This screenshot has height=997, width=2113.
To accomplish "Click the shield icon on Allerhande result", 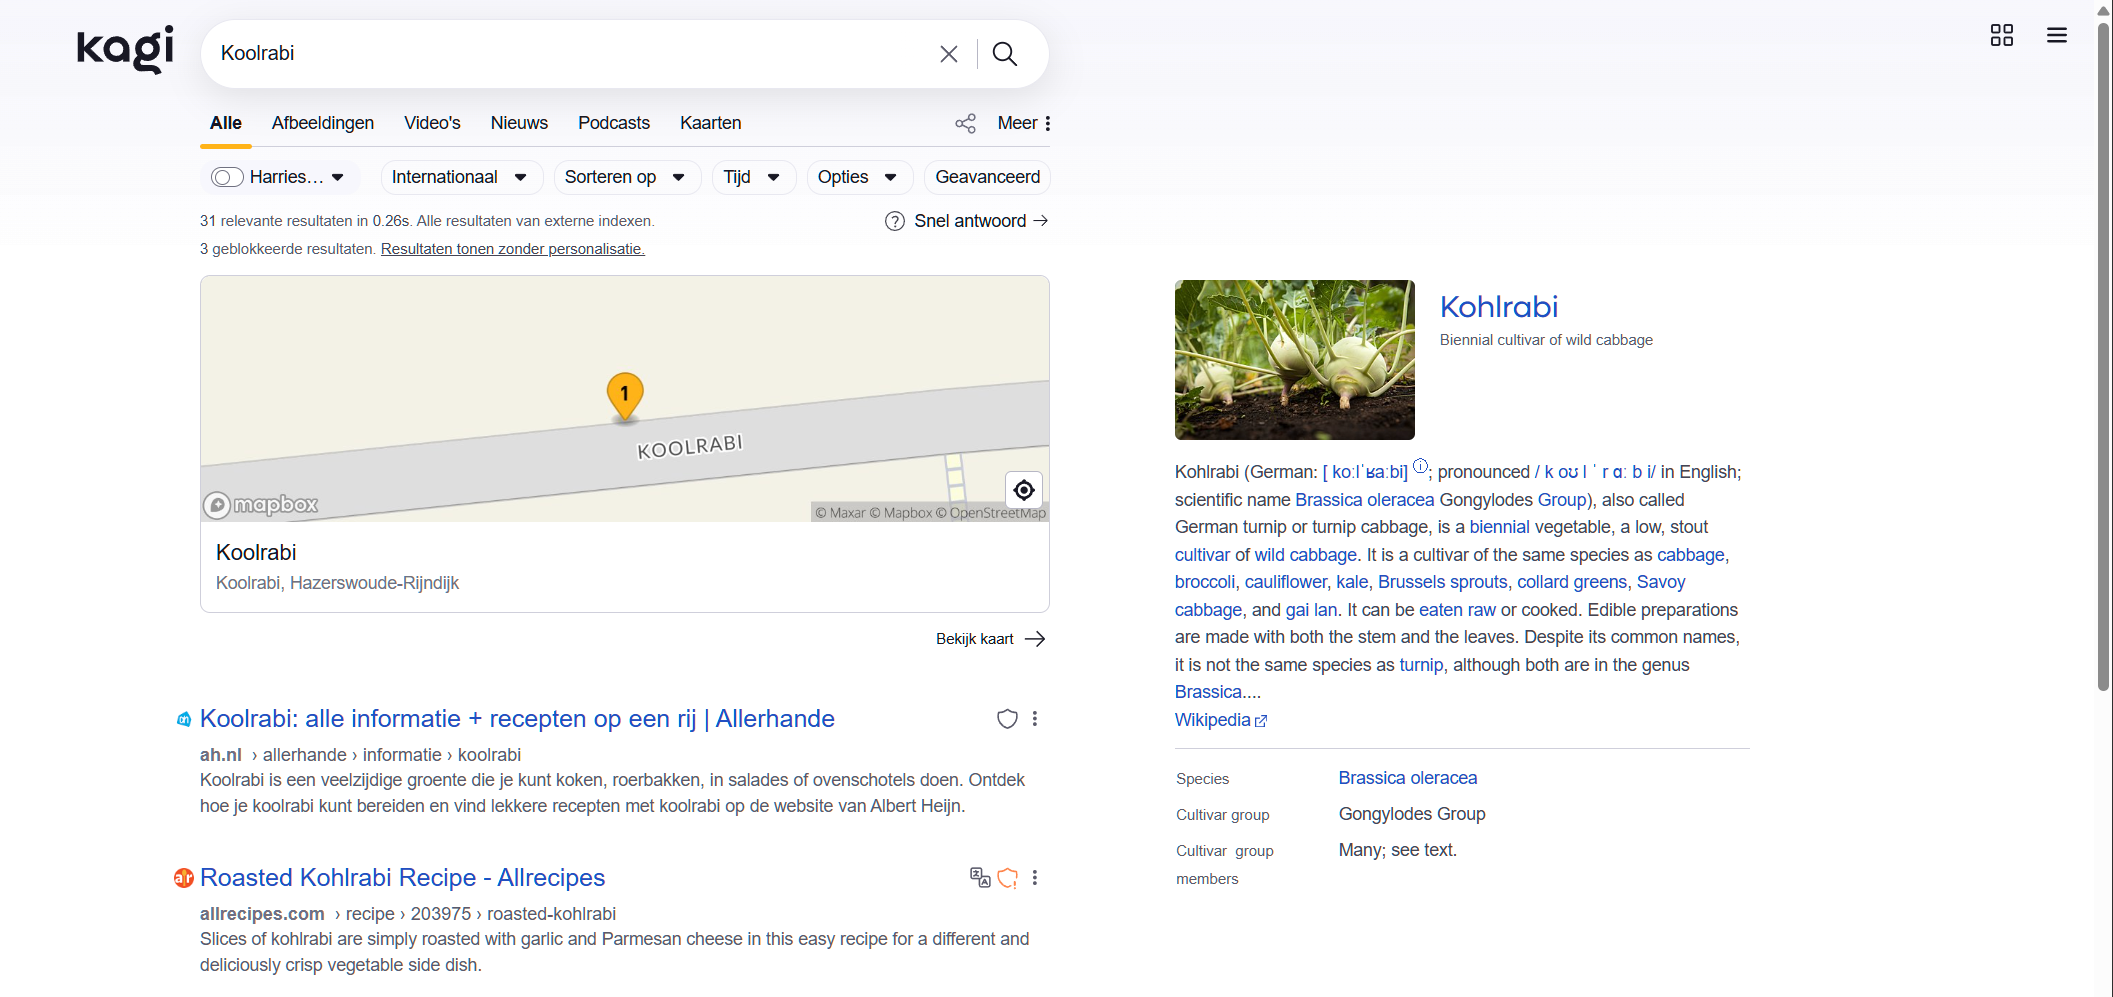I will tap(1007, 719).
